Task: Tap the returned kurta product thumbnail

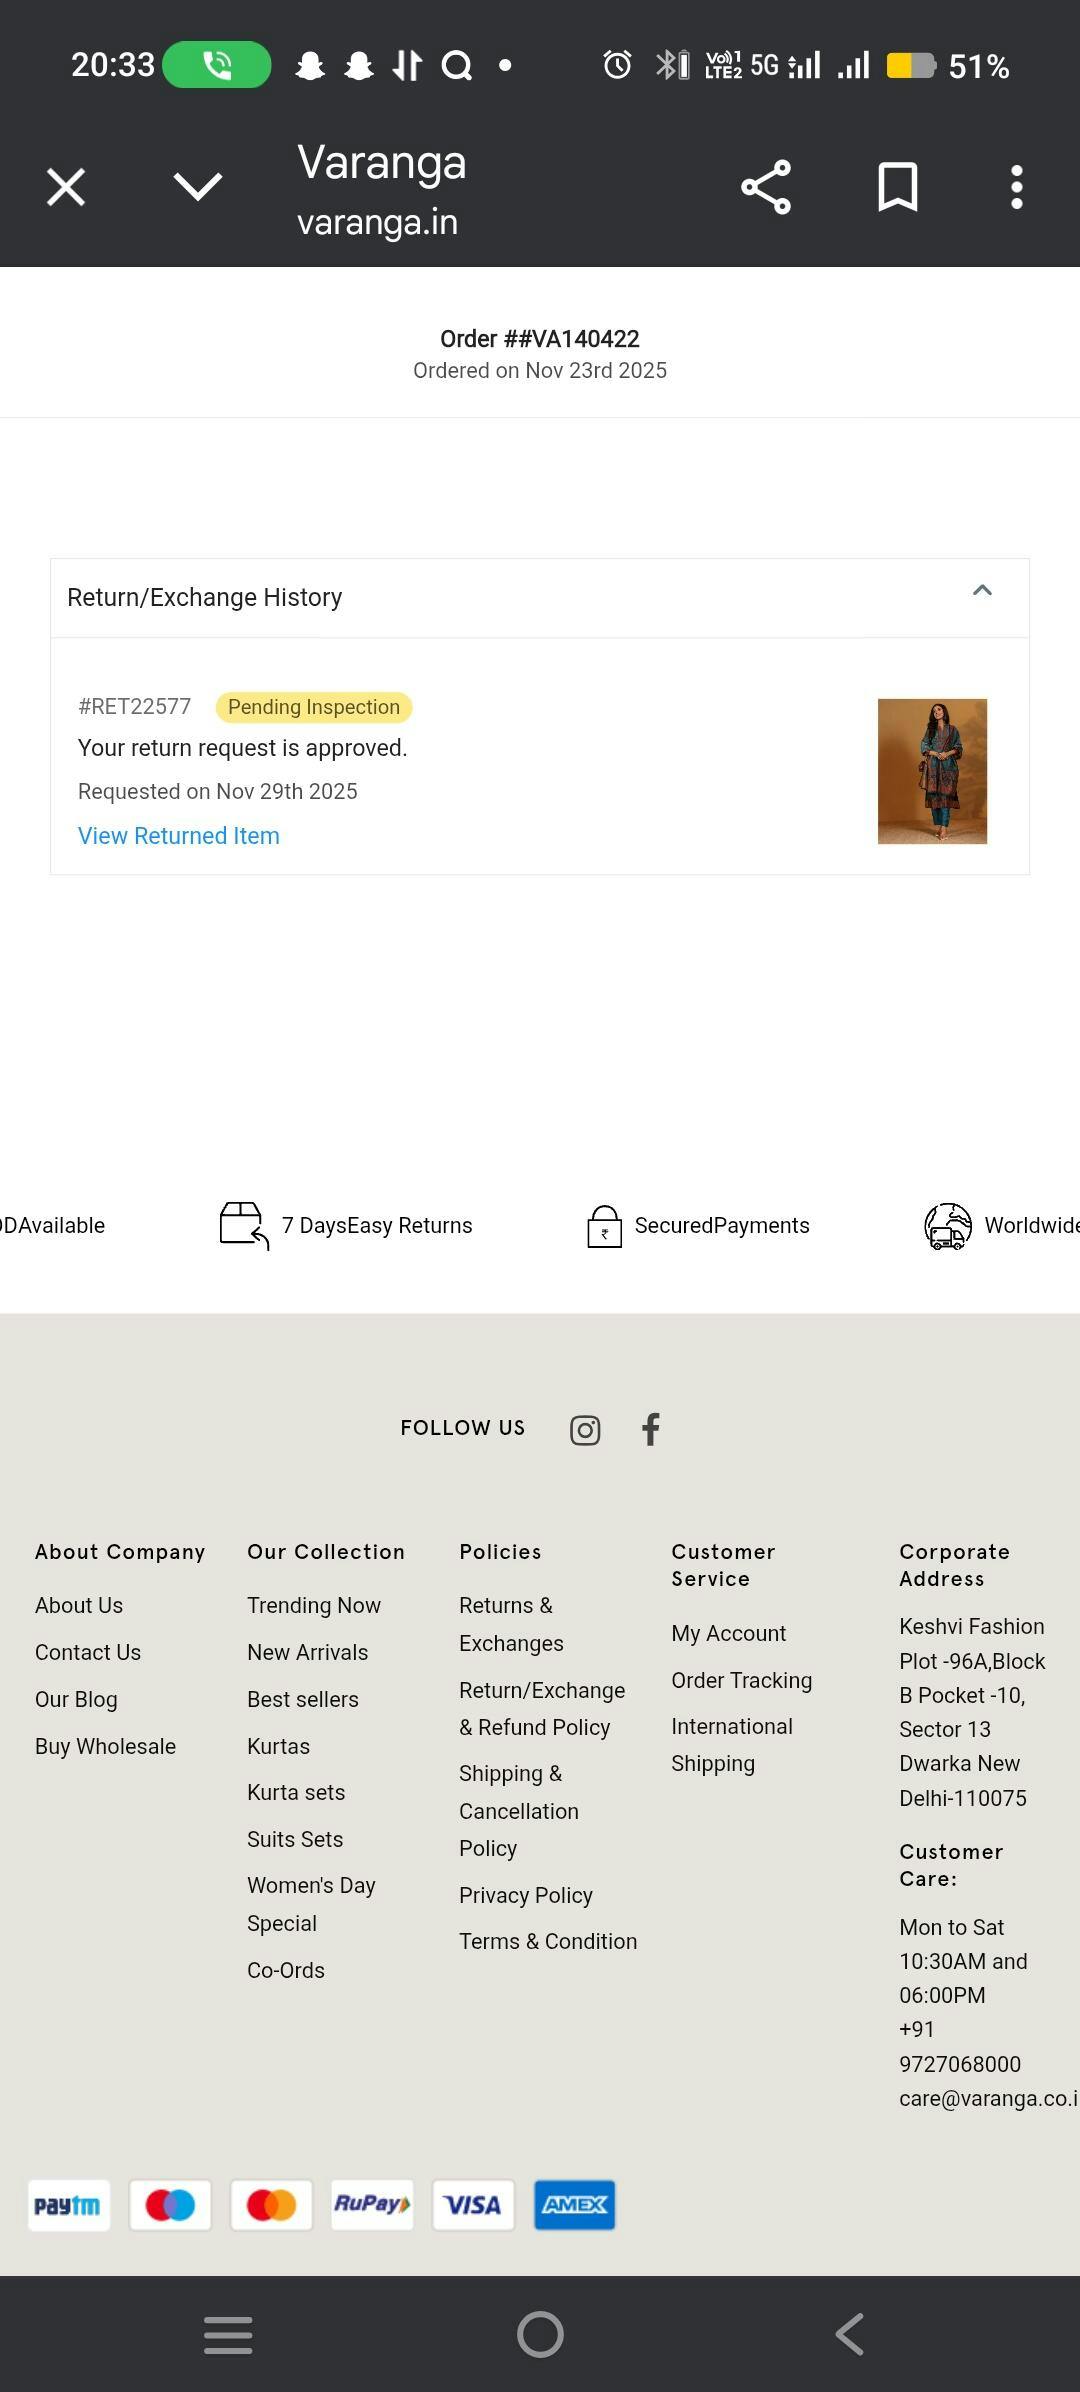Action: coord(932,771)
